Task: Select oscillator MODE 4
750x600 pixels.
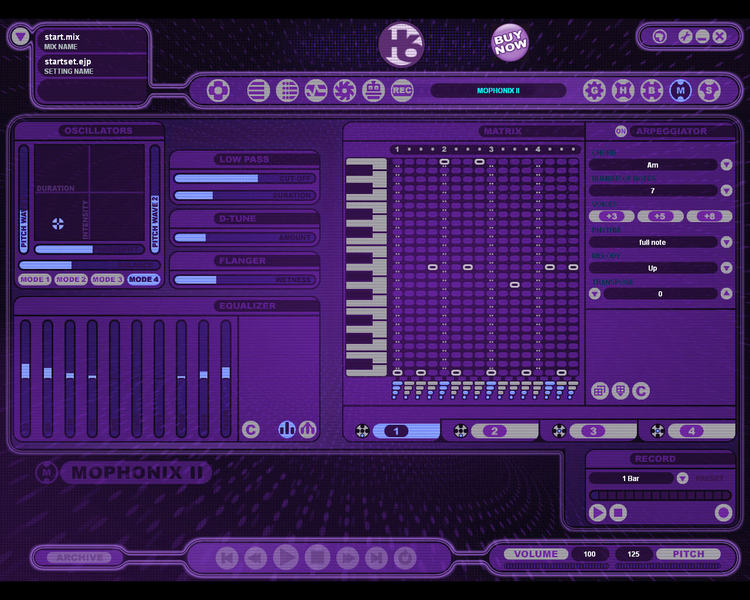Action: tap(143, 279)
